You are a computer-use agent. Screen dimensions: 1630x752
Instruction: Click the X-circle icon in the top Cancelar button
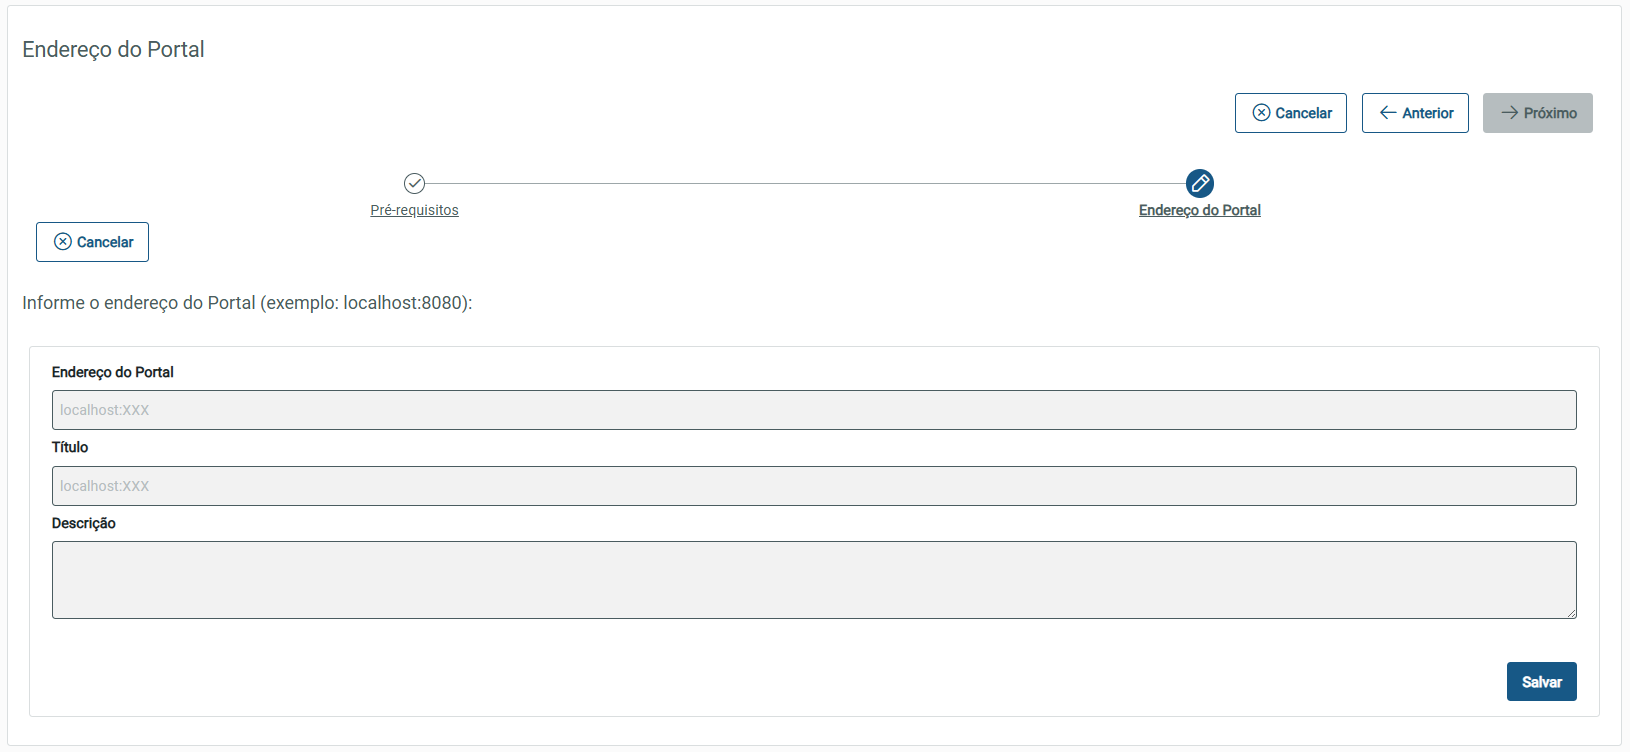pos(1262,113)
